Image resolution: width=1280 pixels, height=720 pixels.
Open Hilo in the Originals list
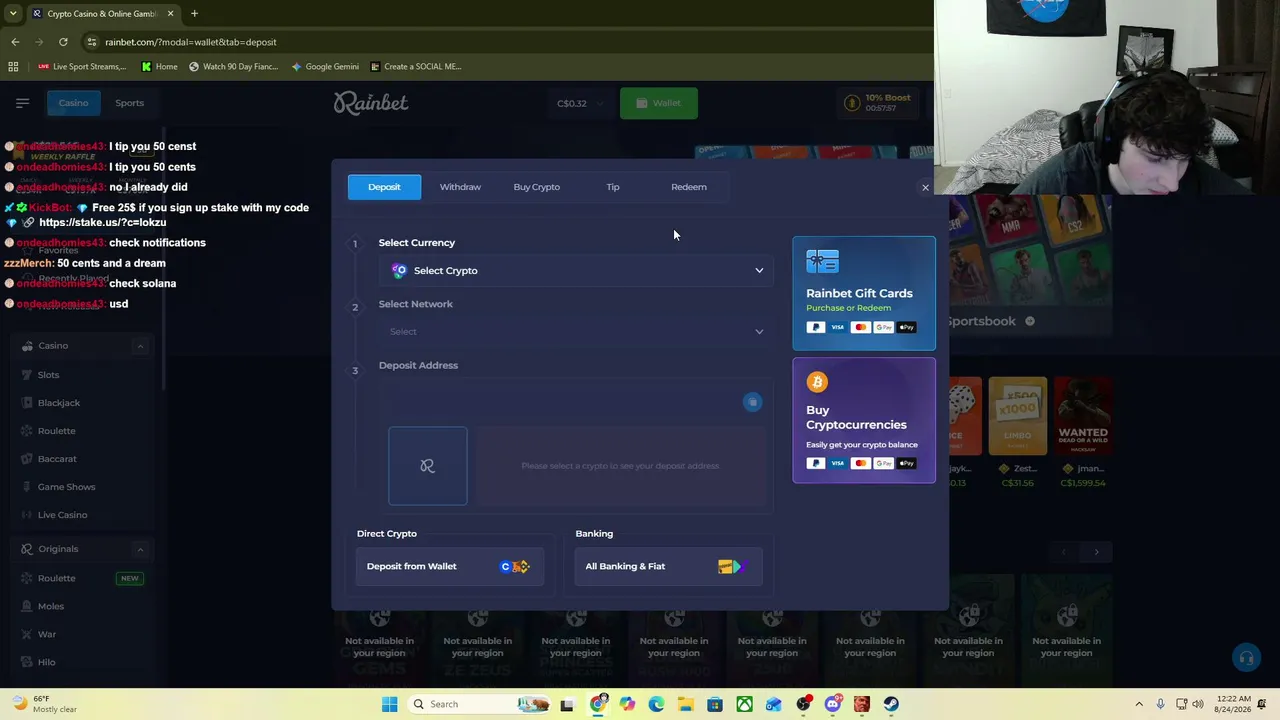46,662
